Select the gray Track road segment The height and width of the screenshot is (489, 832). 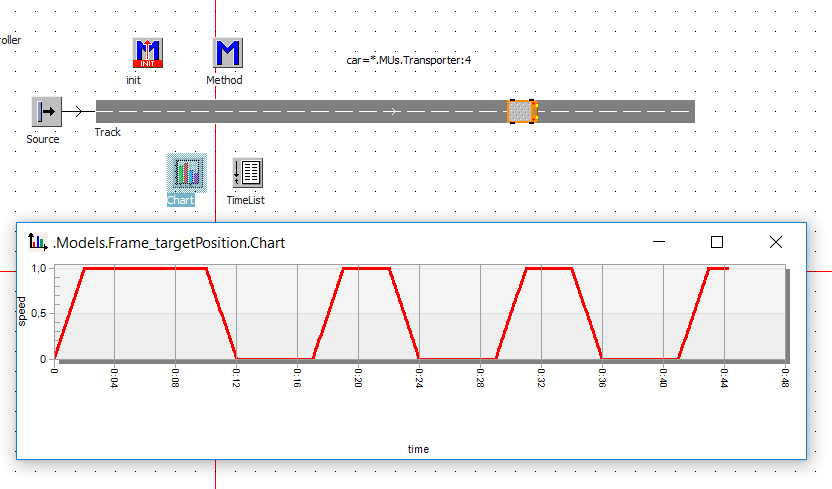(300, 111)
